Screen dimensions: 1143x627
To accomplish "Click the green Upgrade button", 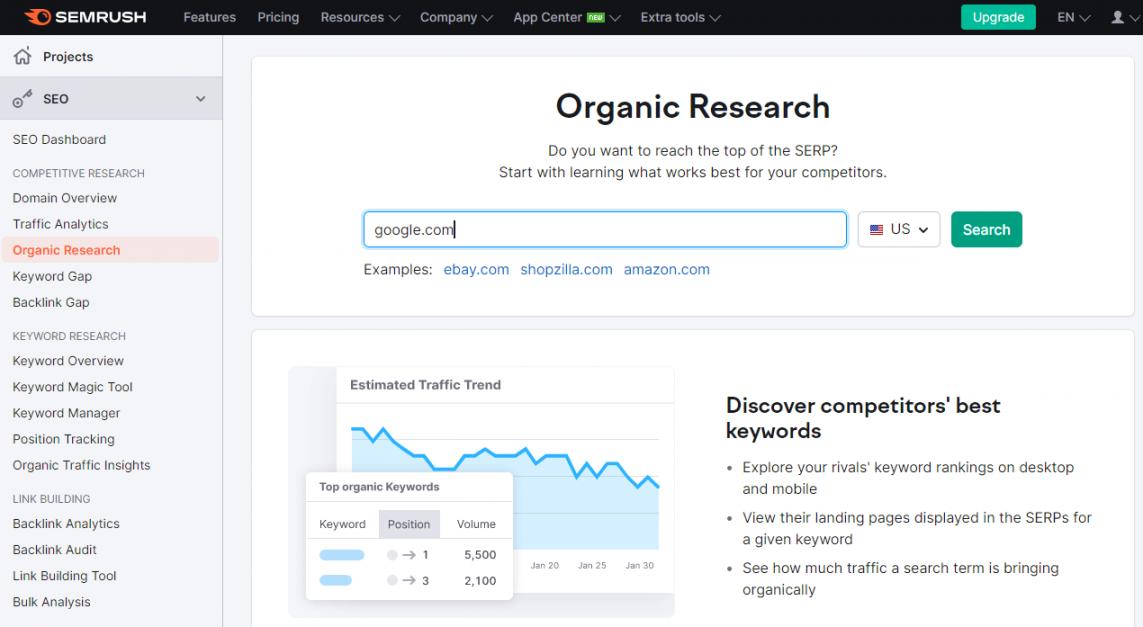I will click(998, 17).
